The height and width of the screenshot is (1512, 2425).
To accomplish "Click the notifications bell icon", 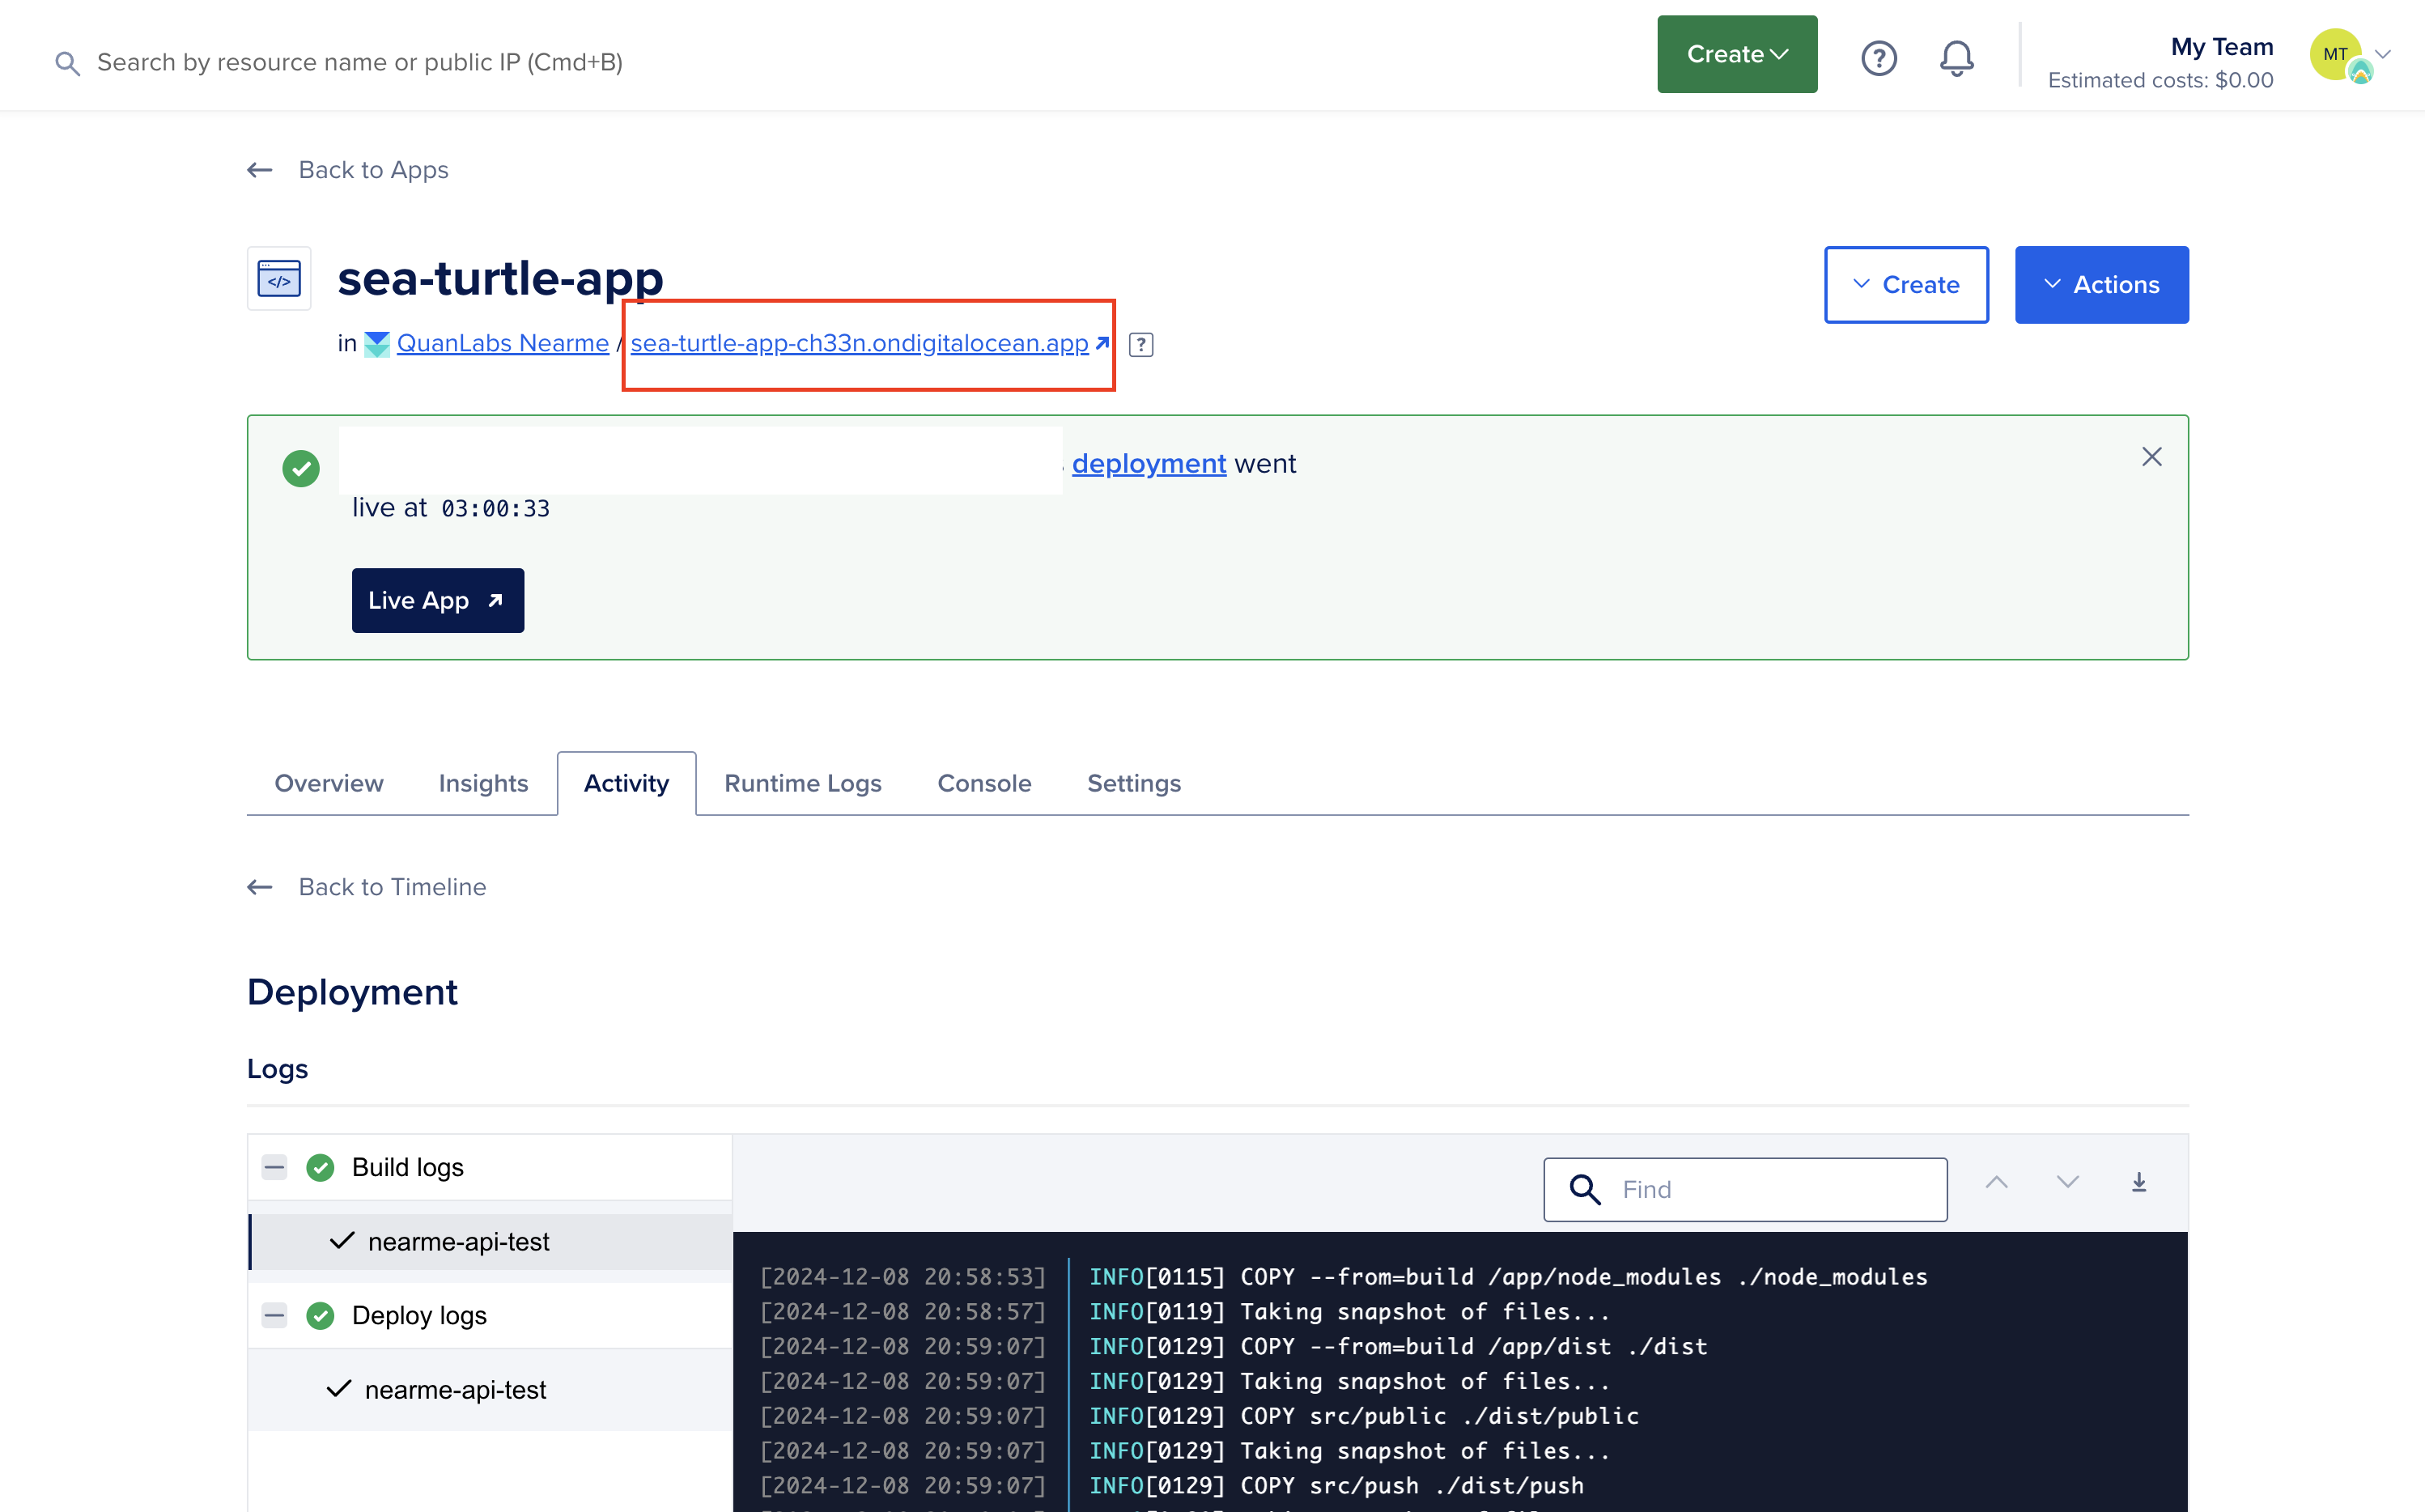I will pos(1956,54).
